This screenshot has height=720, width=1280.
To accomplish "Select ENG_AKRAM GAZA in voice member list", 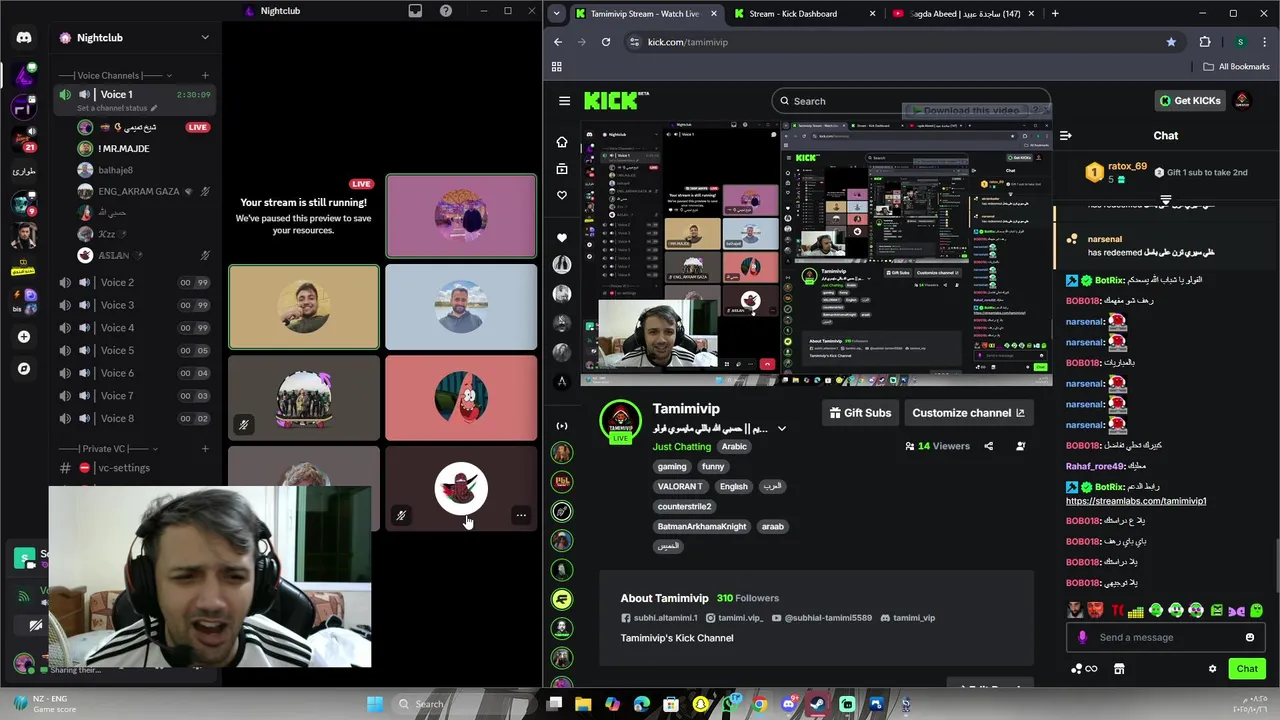I will [x=145, y=191].
